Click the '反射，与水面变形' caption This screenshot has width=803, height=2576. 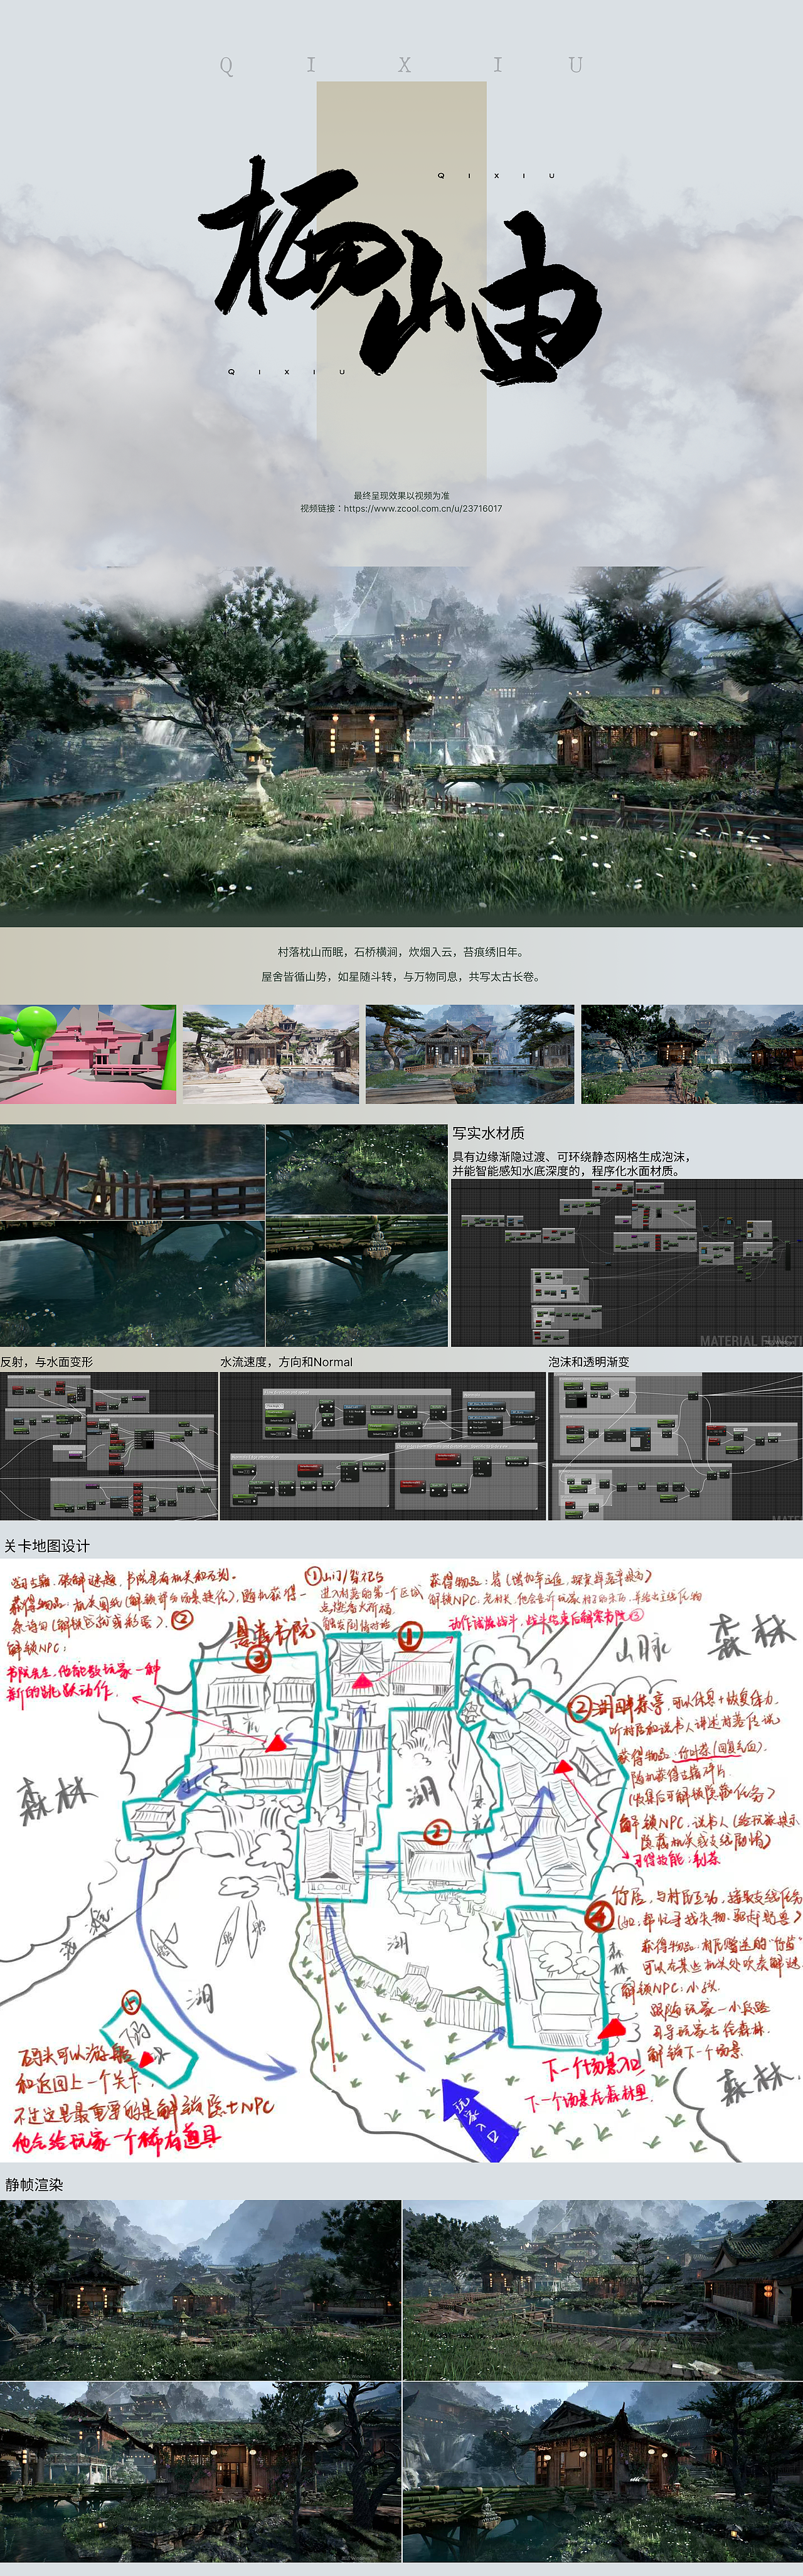click(x=46, y=1361)
